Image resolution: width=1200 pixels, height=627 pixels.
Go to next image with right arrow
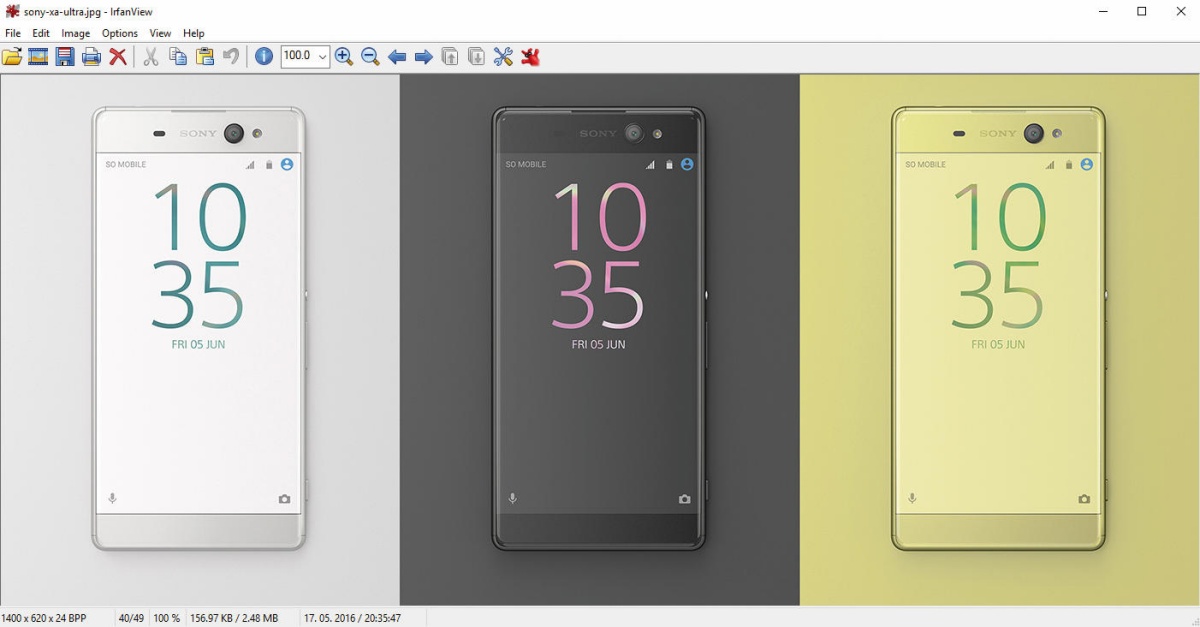(x=424, y=57)
